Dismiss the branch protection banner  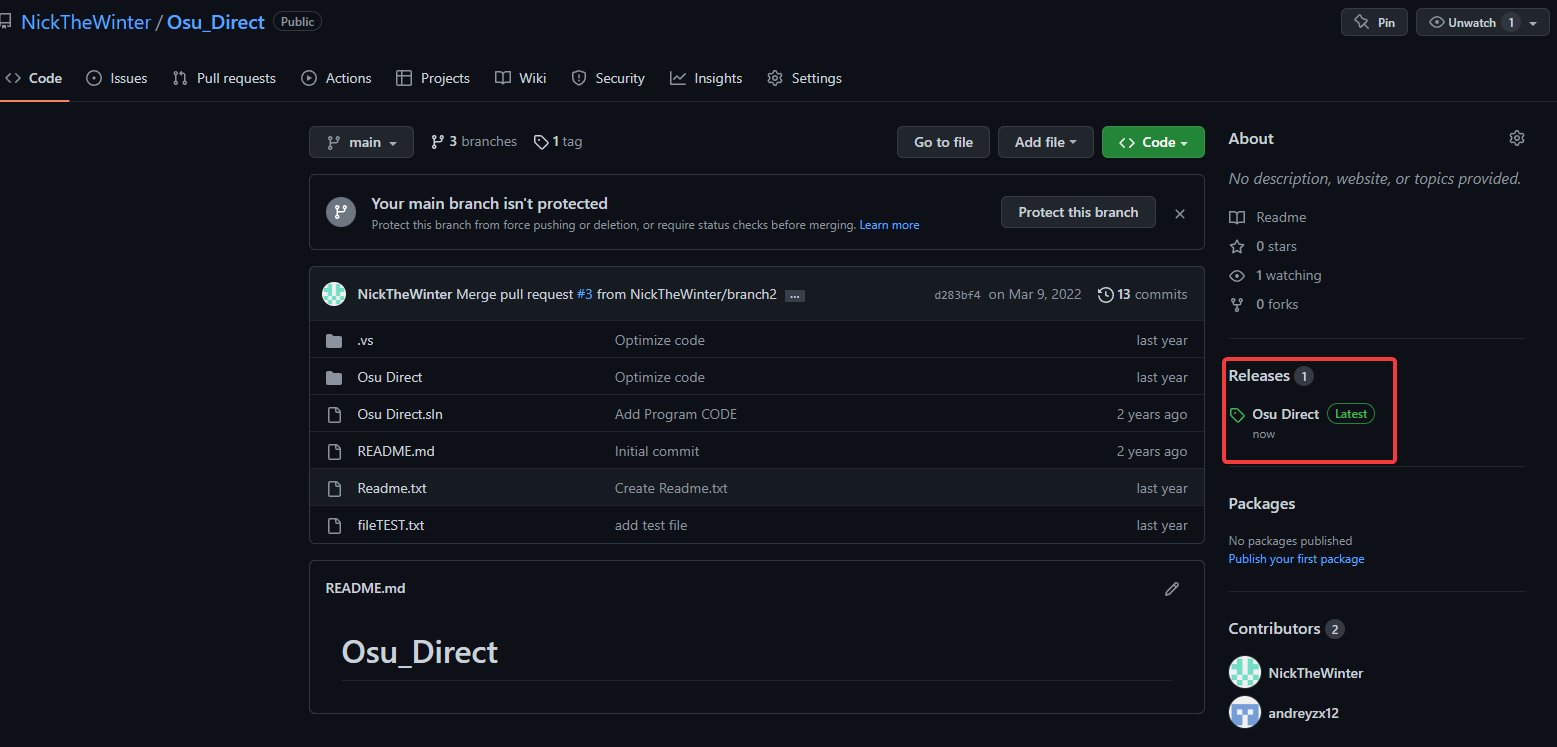click(1179, 212)
